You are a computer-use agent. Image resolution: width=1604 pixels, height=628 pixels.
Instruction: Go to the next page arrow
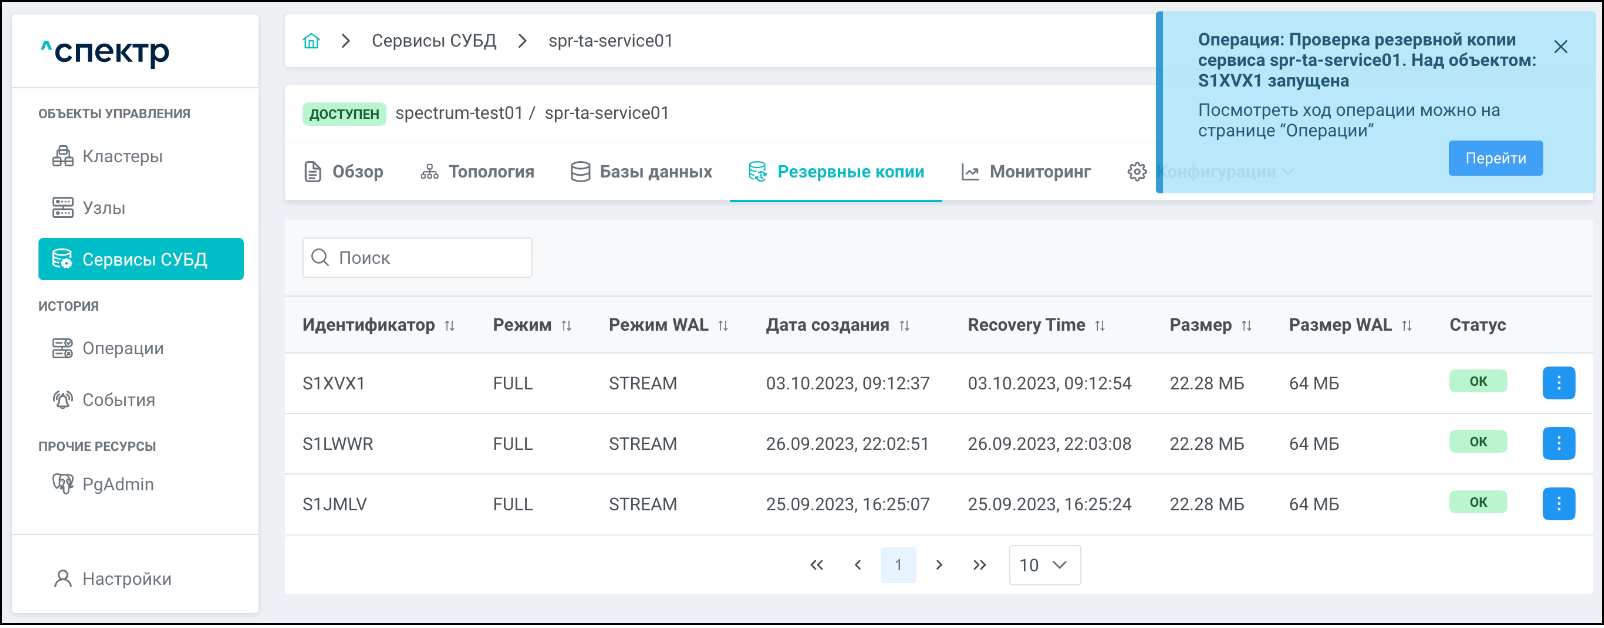(939, 565)
